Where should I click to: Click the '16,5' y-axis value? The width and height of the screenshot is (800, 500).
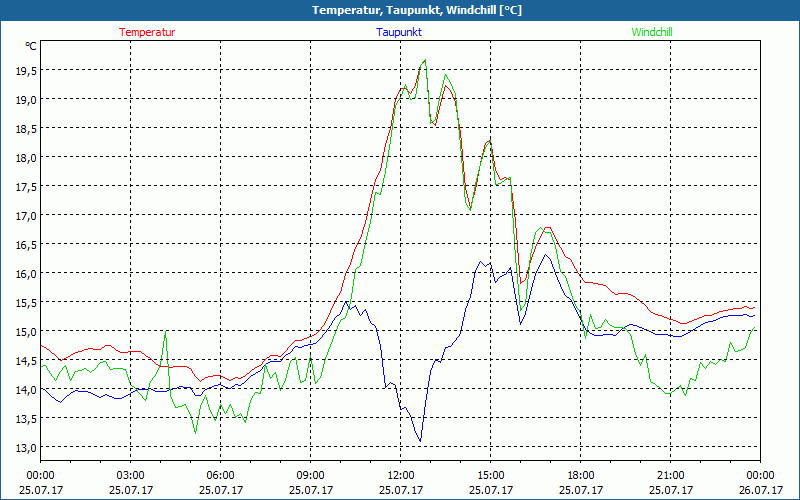click(x=26, y=245)
